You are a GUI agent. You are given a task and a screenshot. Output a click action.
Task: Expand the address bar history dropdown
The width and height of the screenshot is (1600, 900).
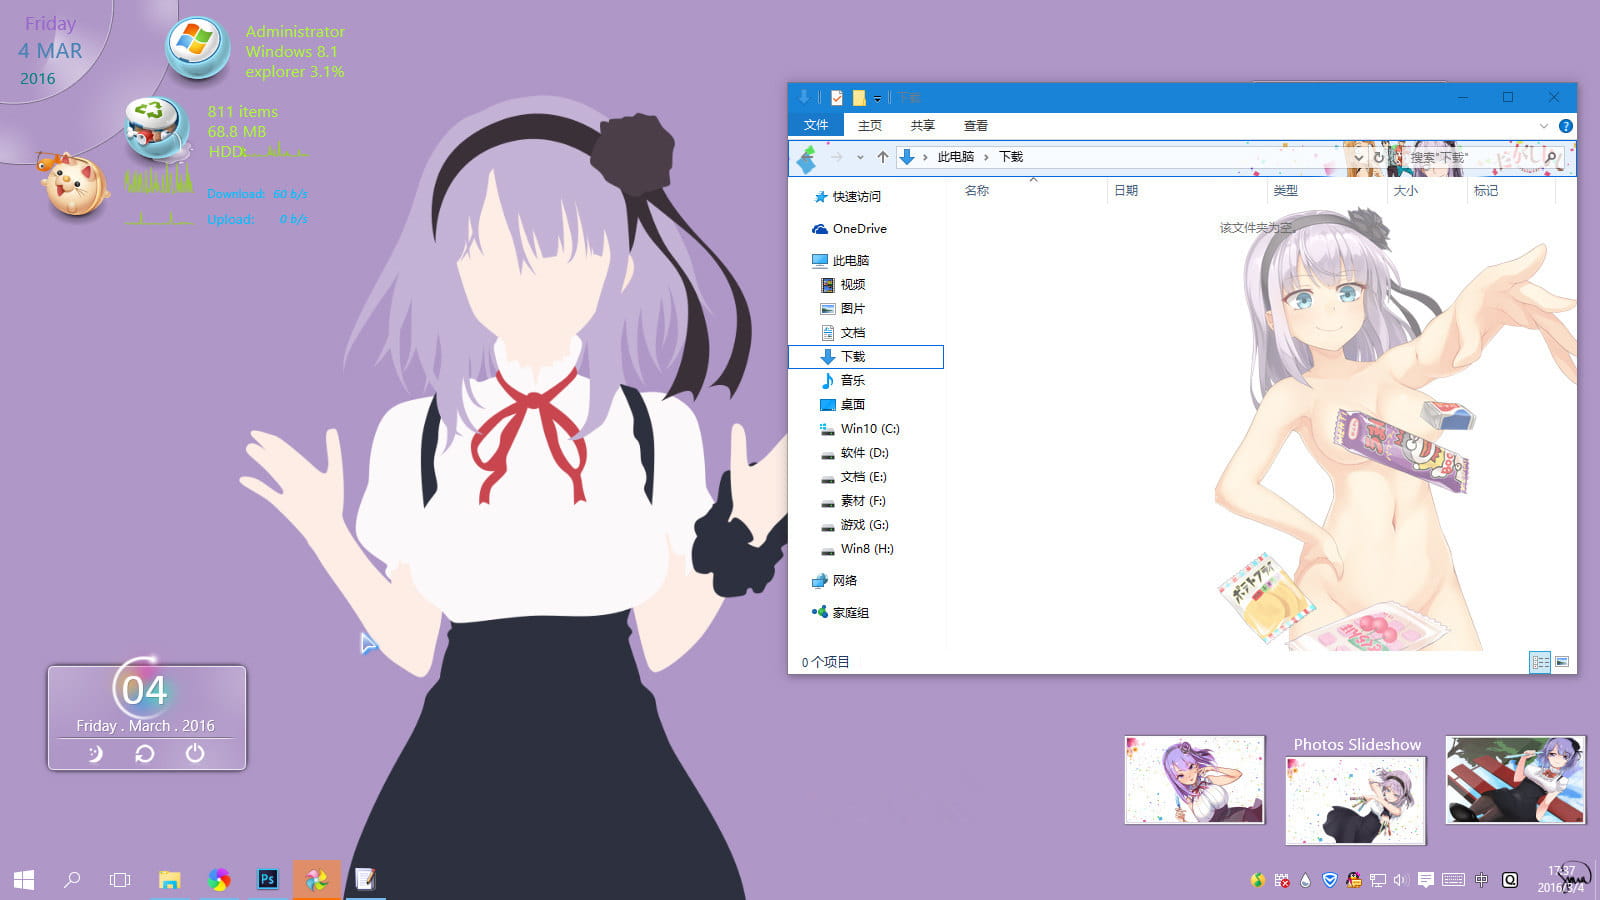tap(1360, 157)
